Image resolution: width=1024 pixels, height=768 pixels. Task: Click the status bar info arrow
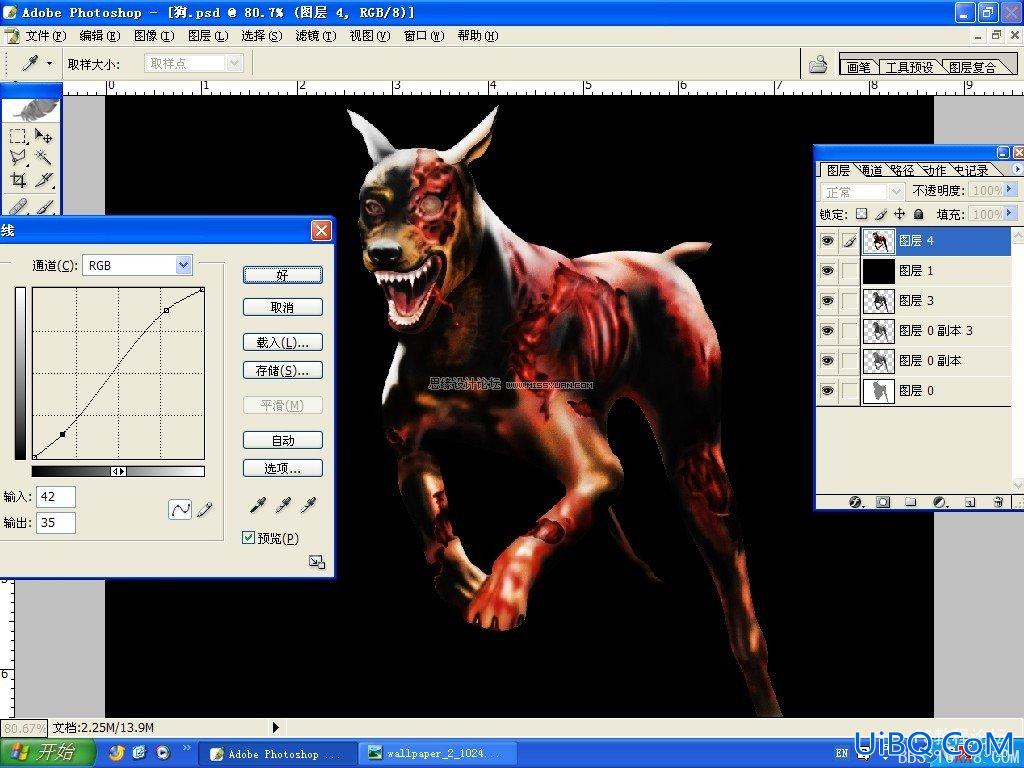[276, 727]
